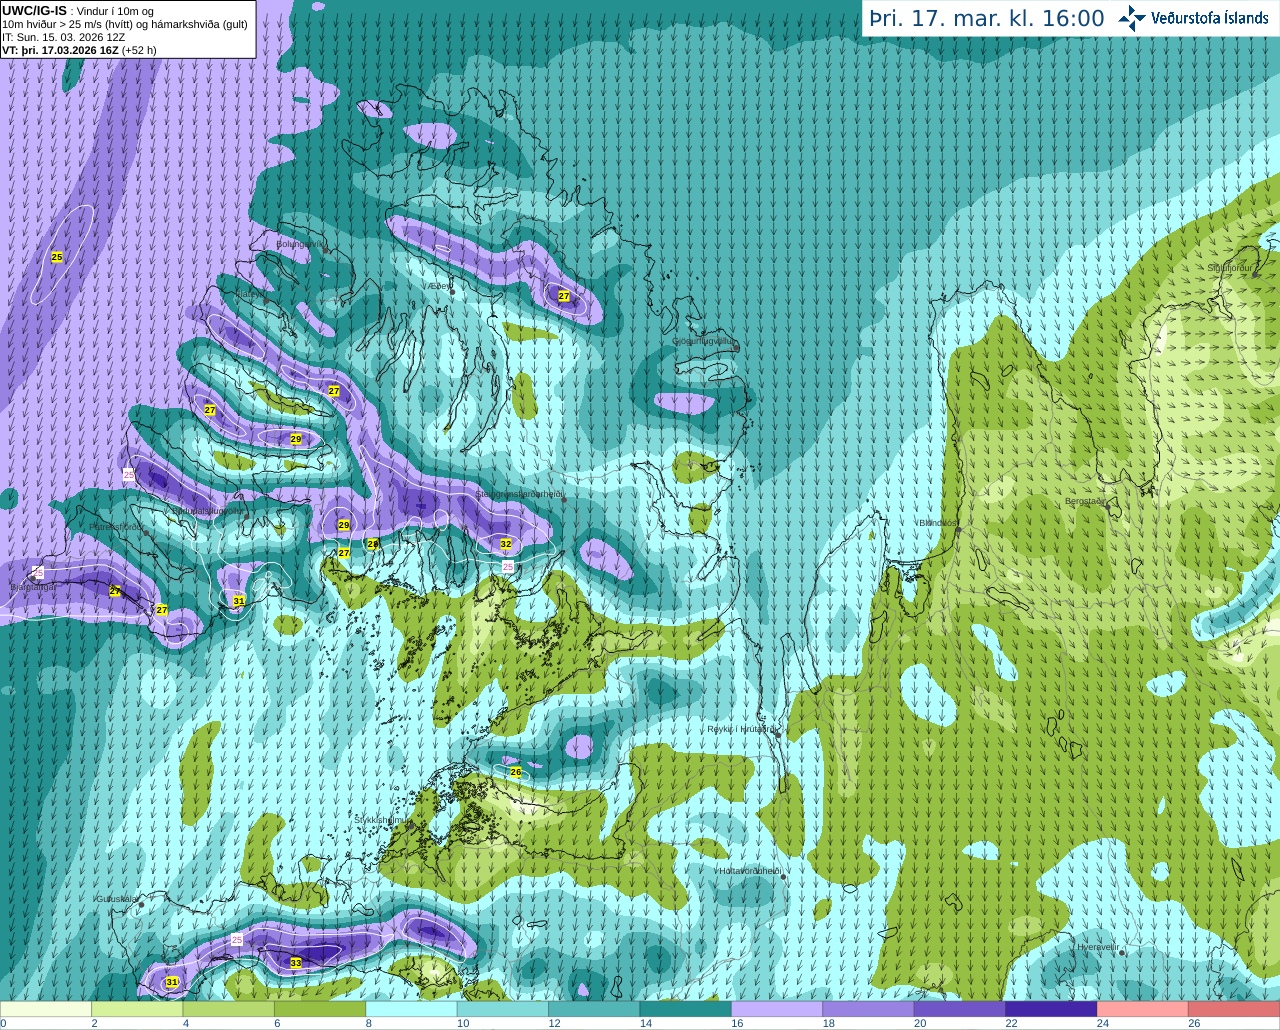
Task: Click the 29 gust marker directly above the 27
Action: click(344, 525)
